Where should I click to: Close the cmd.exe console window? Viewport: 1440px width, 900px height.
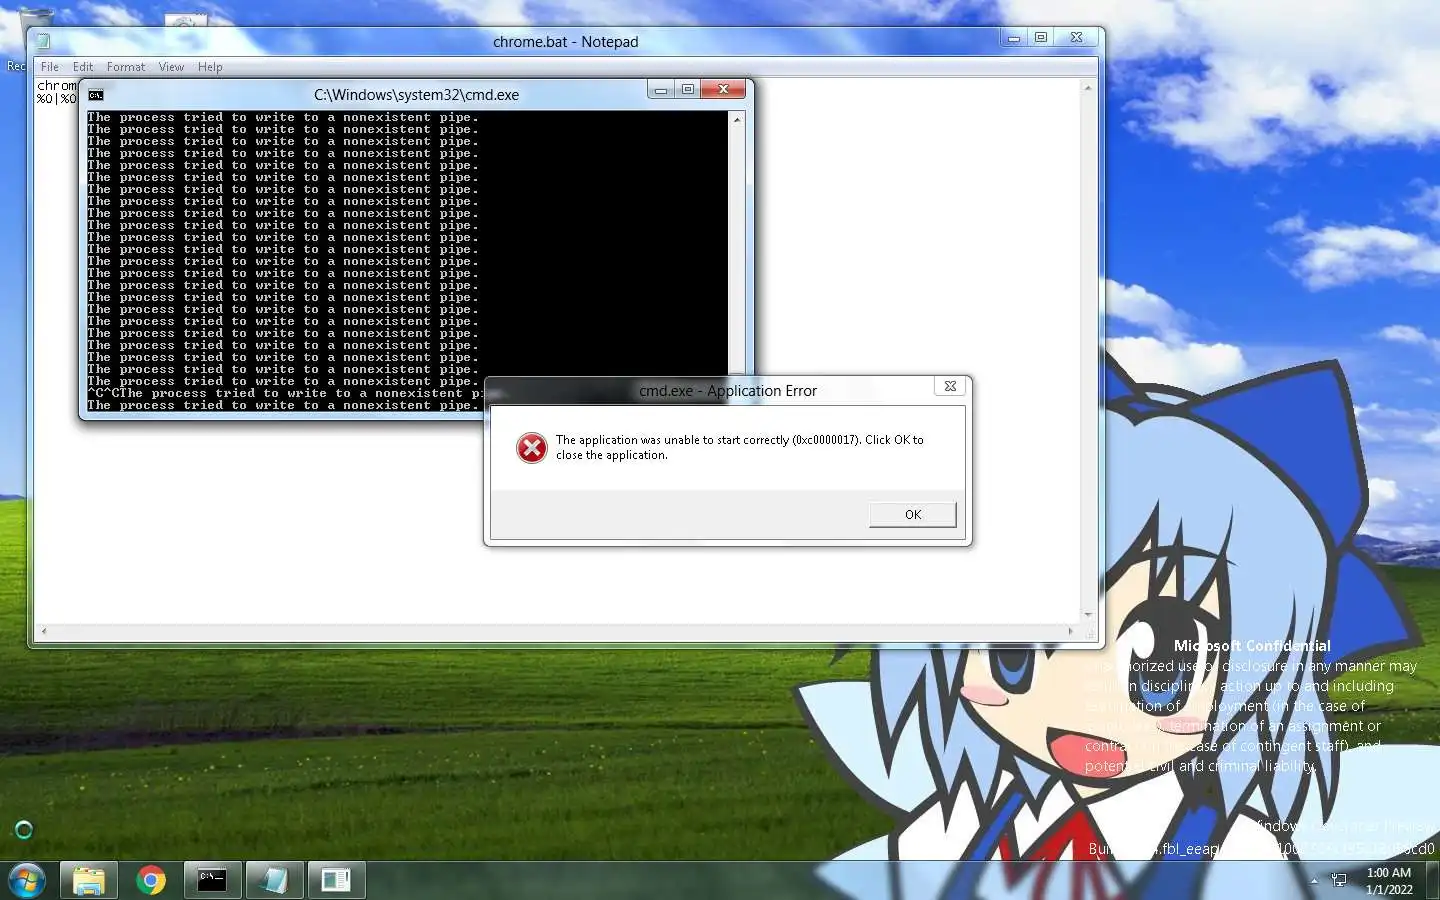[723, 90]
